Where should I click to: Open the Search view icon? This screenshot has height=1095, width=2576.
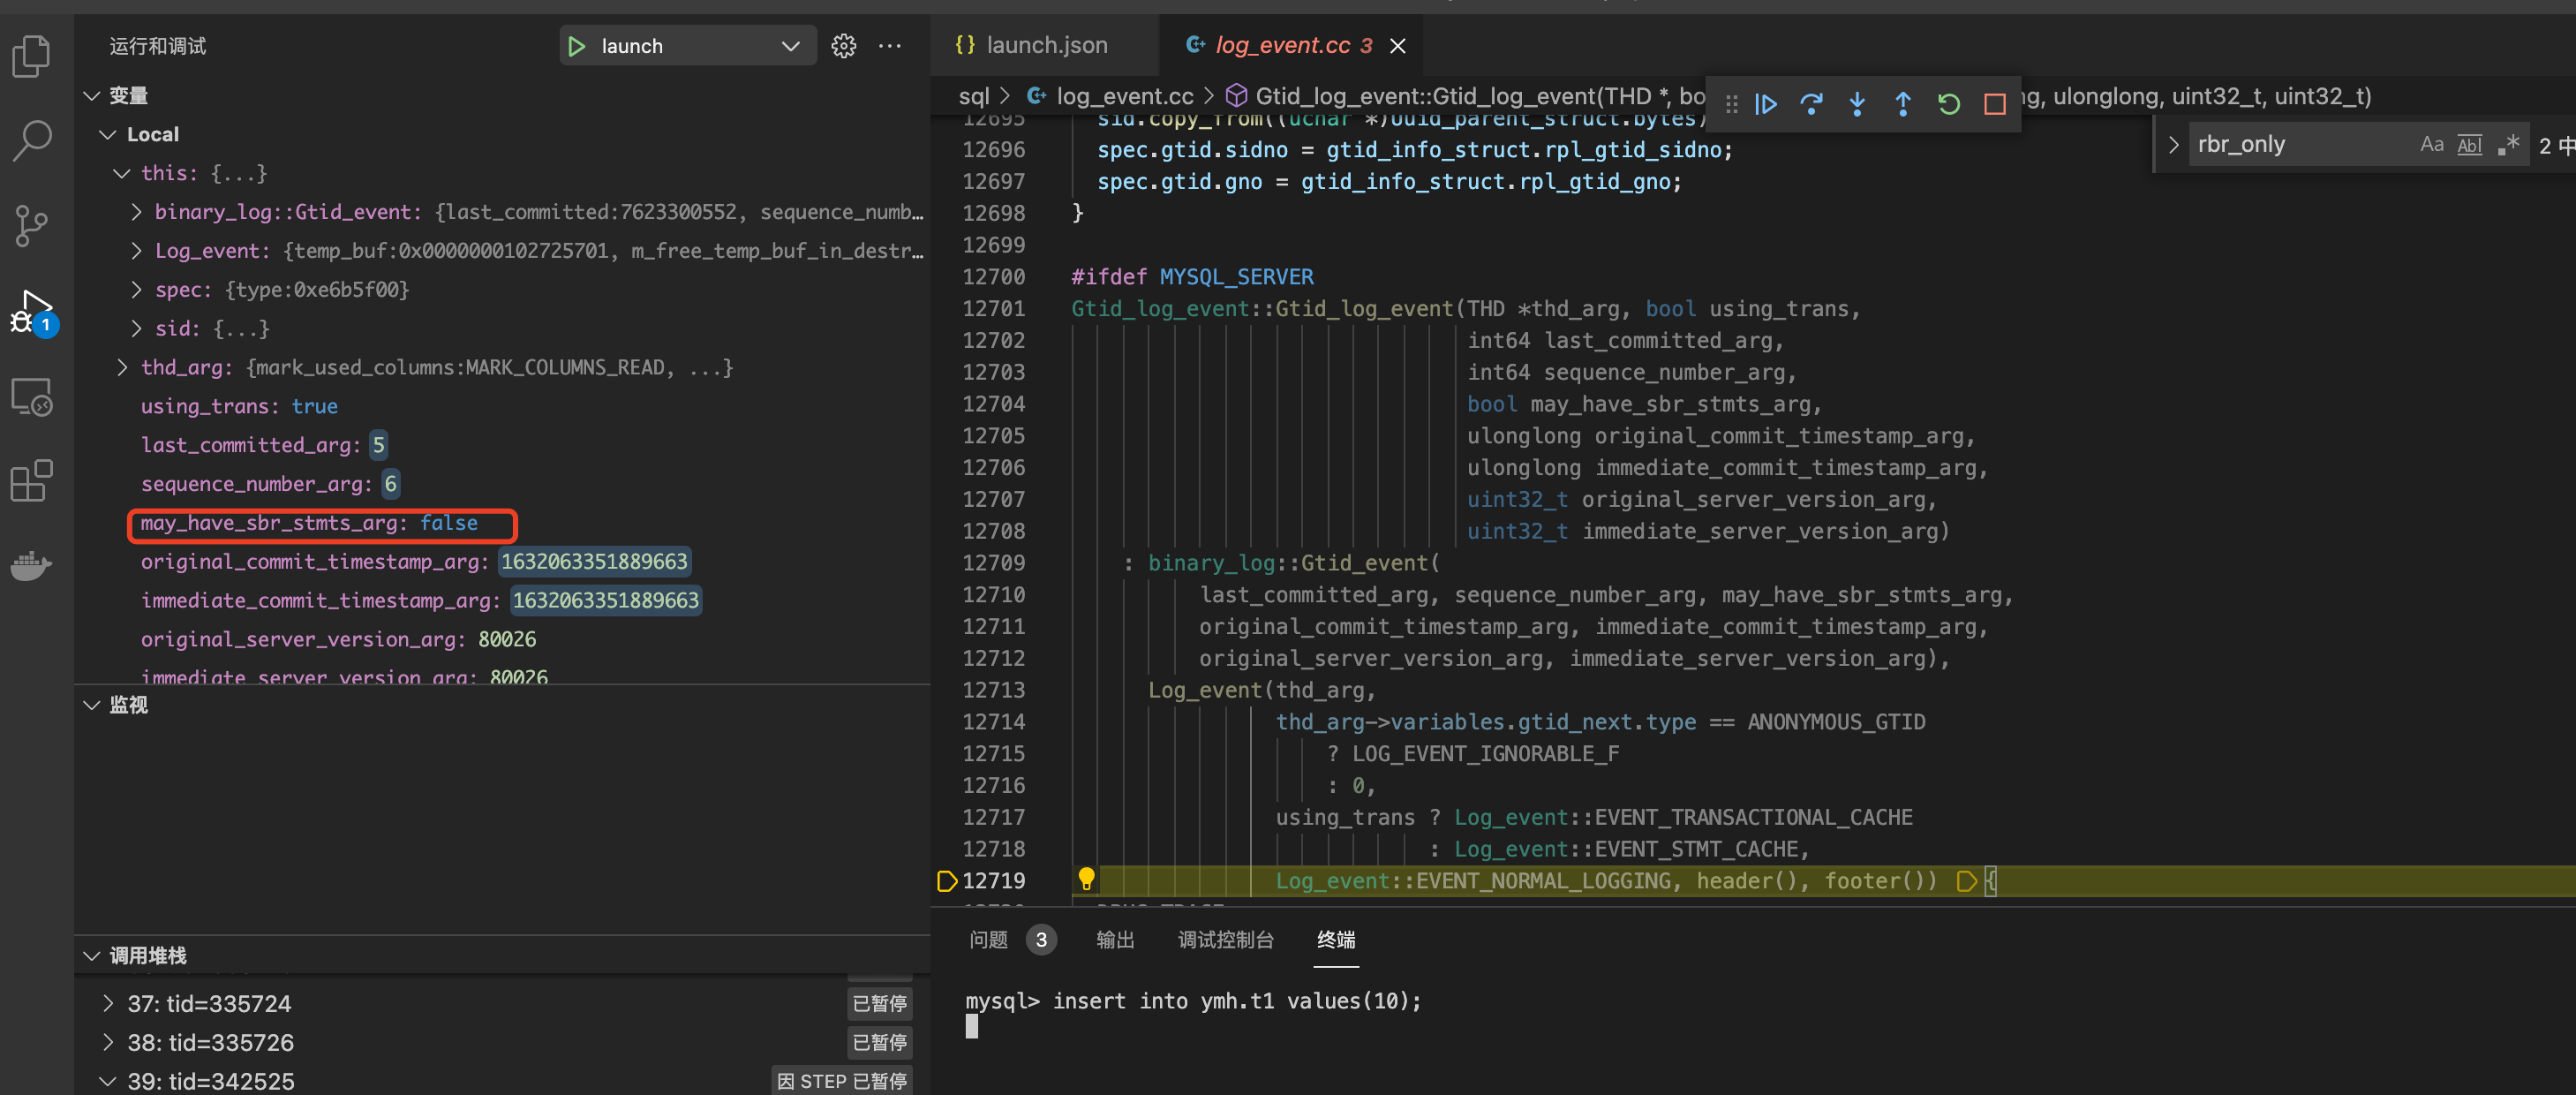[x=32, y=141]
